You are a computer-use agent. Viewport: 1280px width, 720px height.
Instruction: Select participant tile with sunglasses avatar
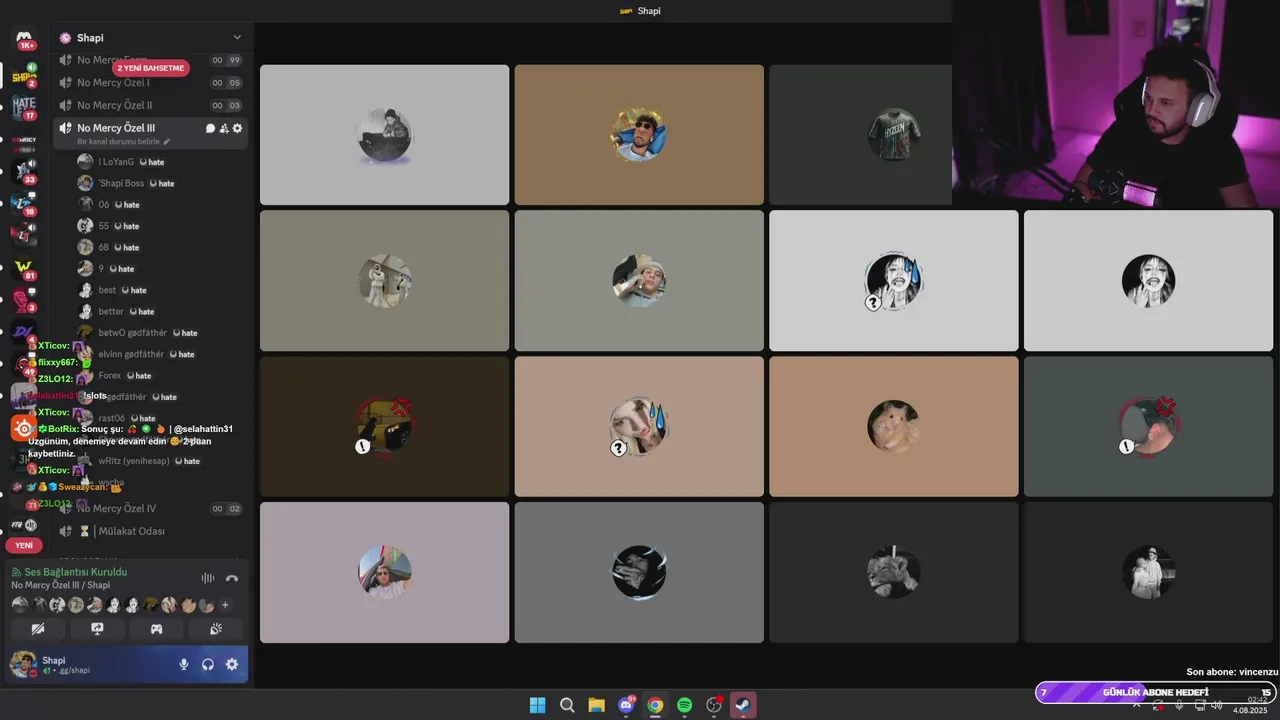click(x=639, y=135)
